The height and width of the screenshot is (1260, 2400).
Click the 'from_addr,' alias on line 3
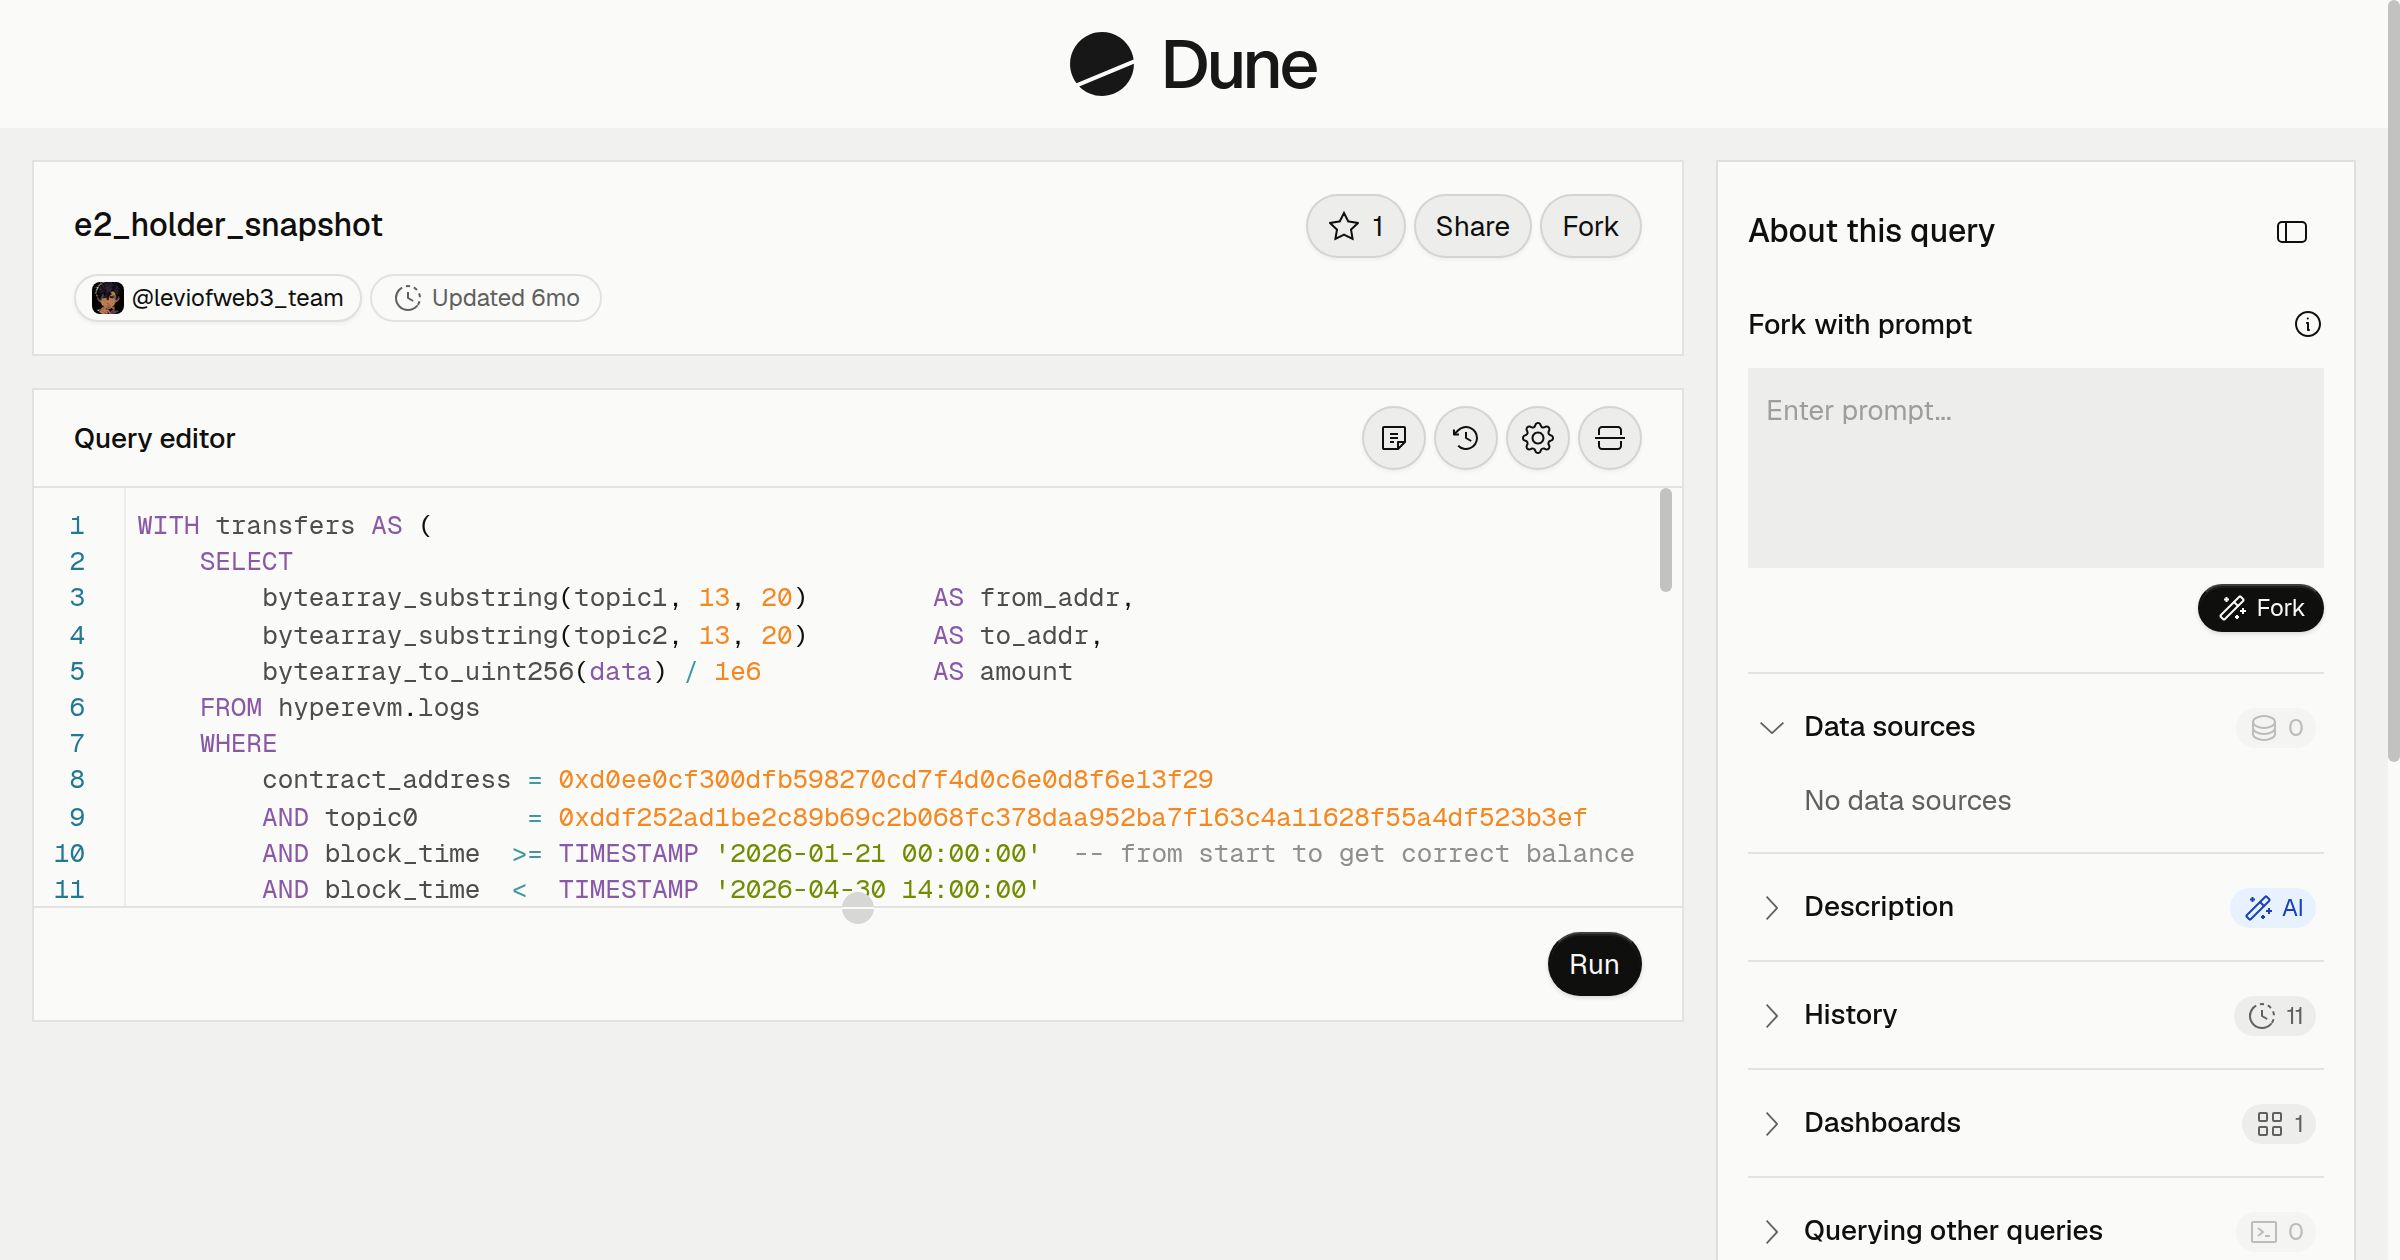click(x=1056, y=598)
